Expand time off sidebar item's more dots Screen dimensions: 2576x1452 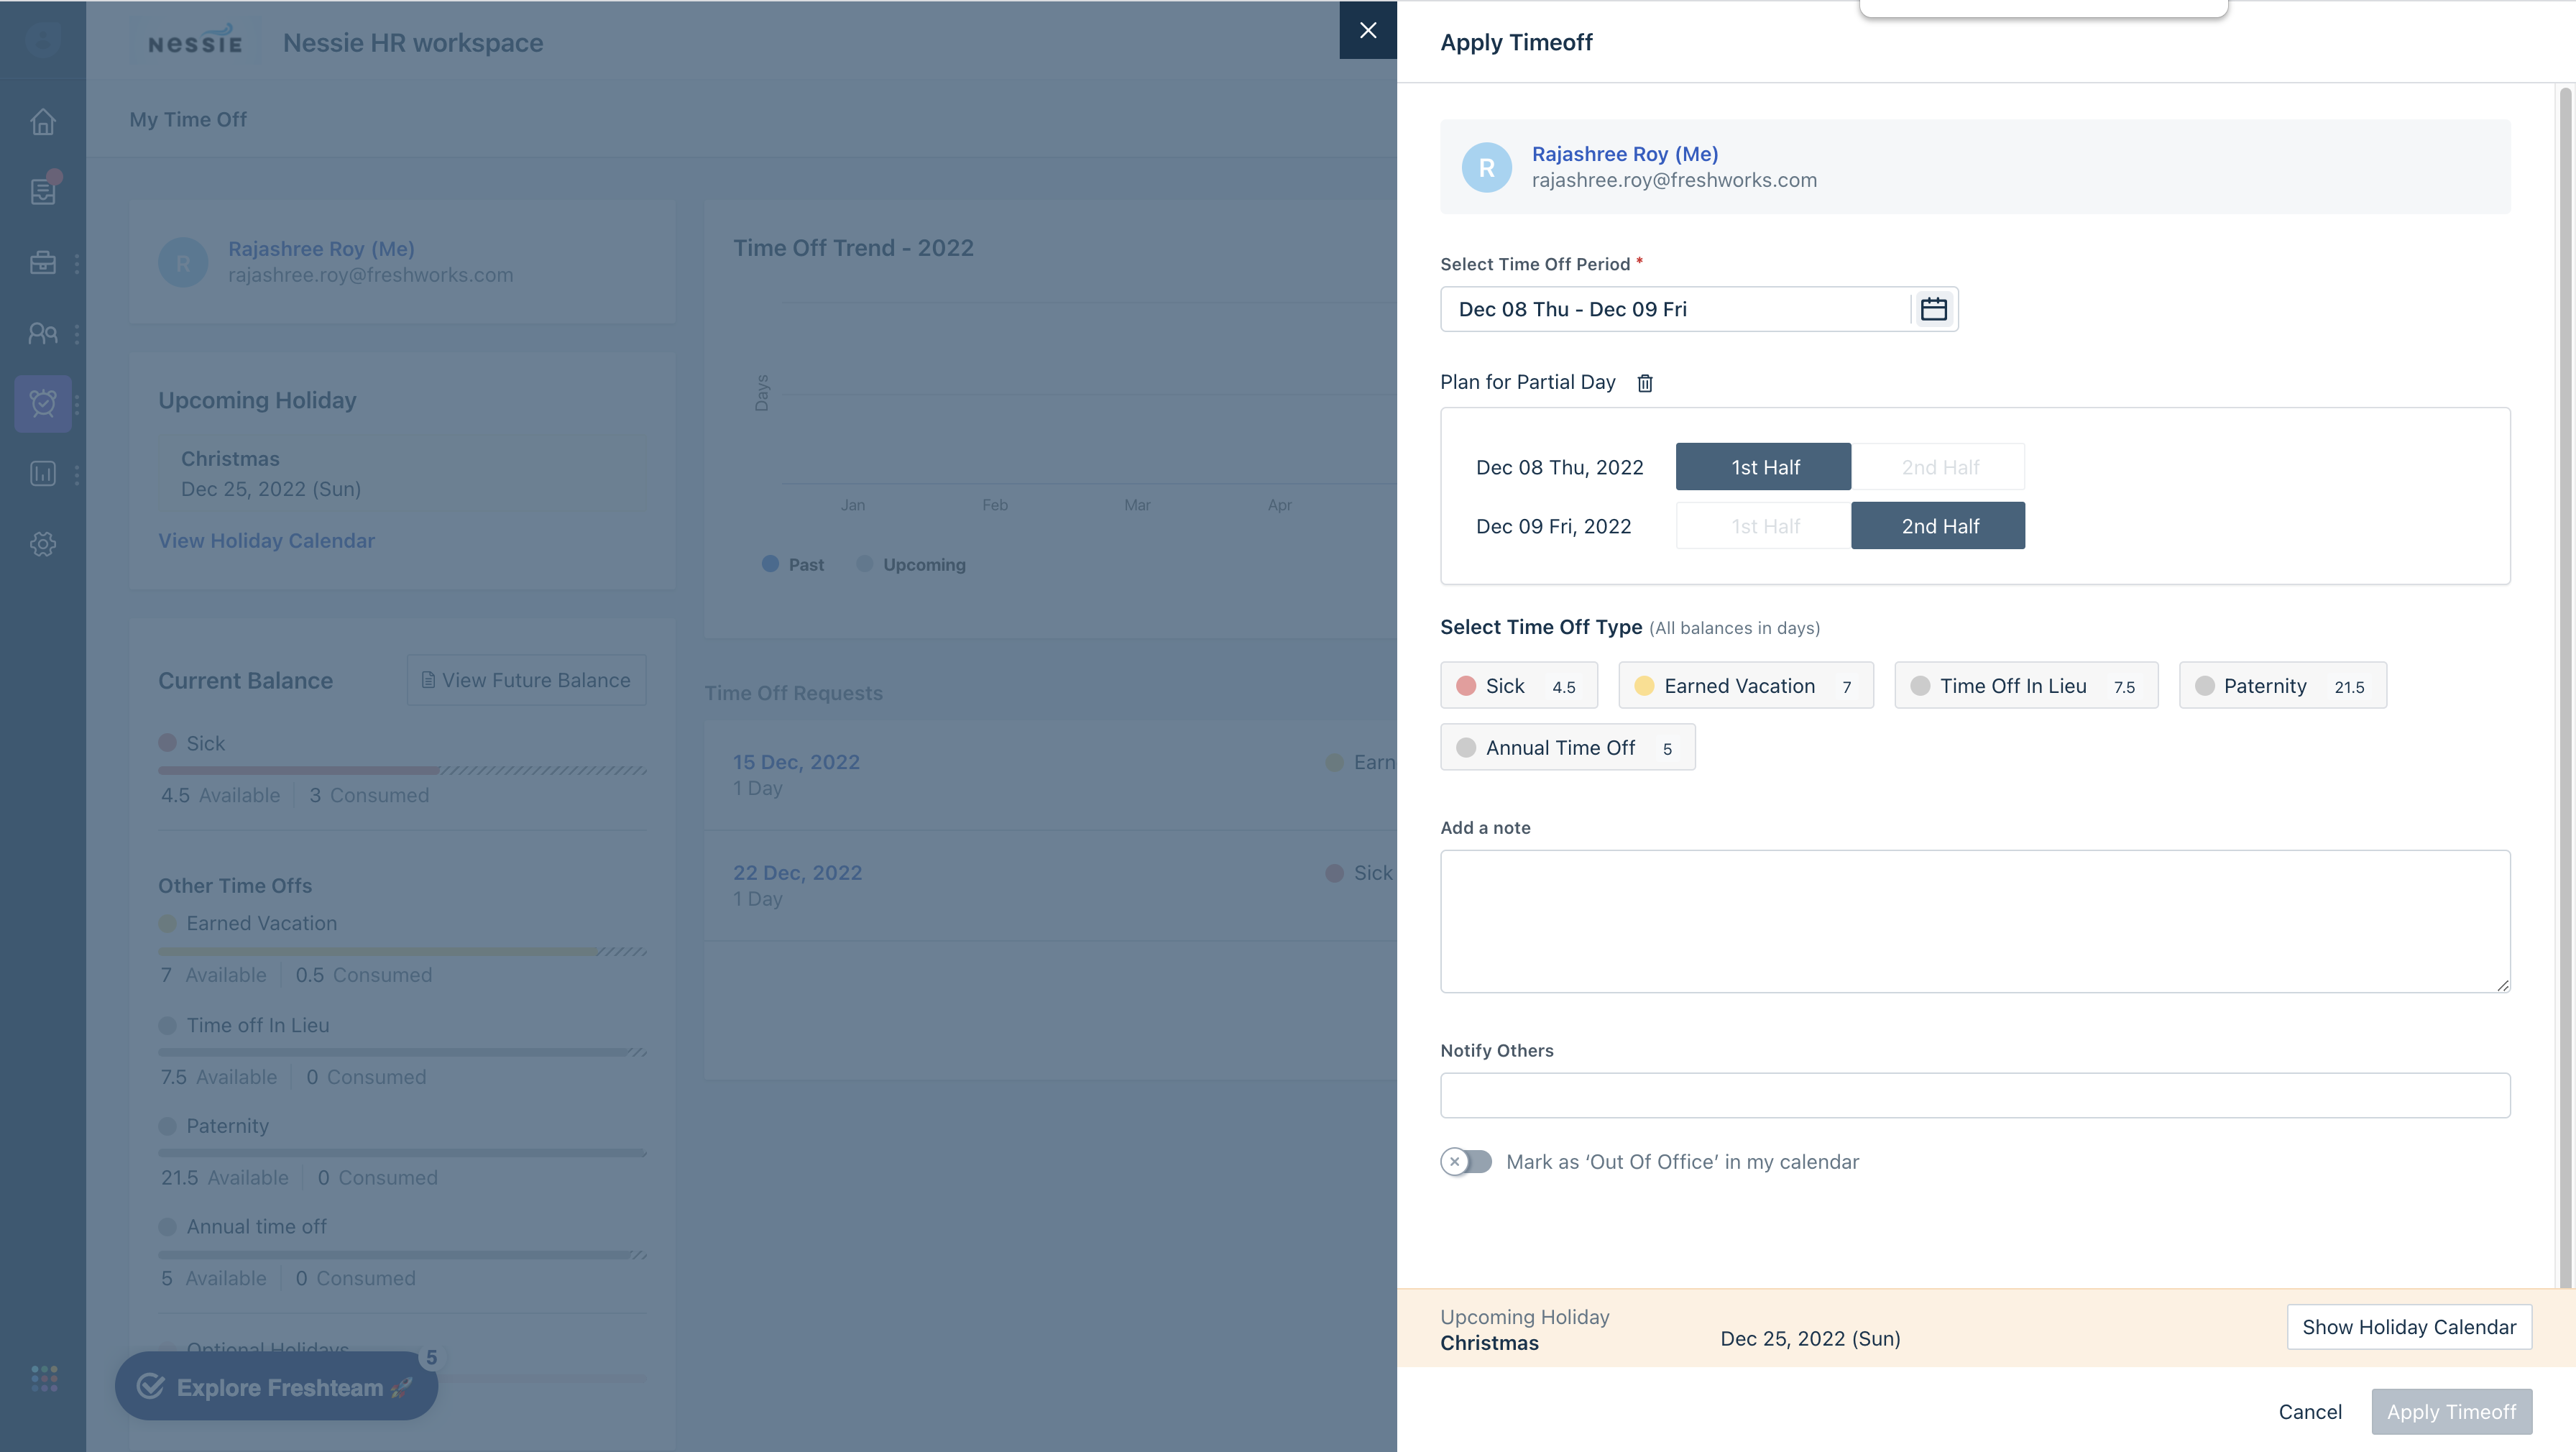77,403
